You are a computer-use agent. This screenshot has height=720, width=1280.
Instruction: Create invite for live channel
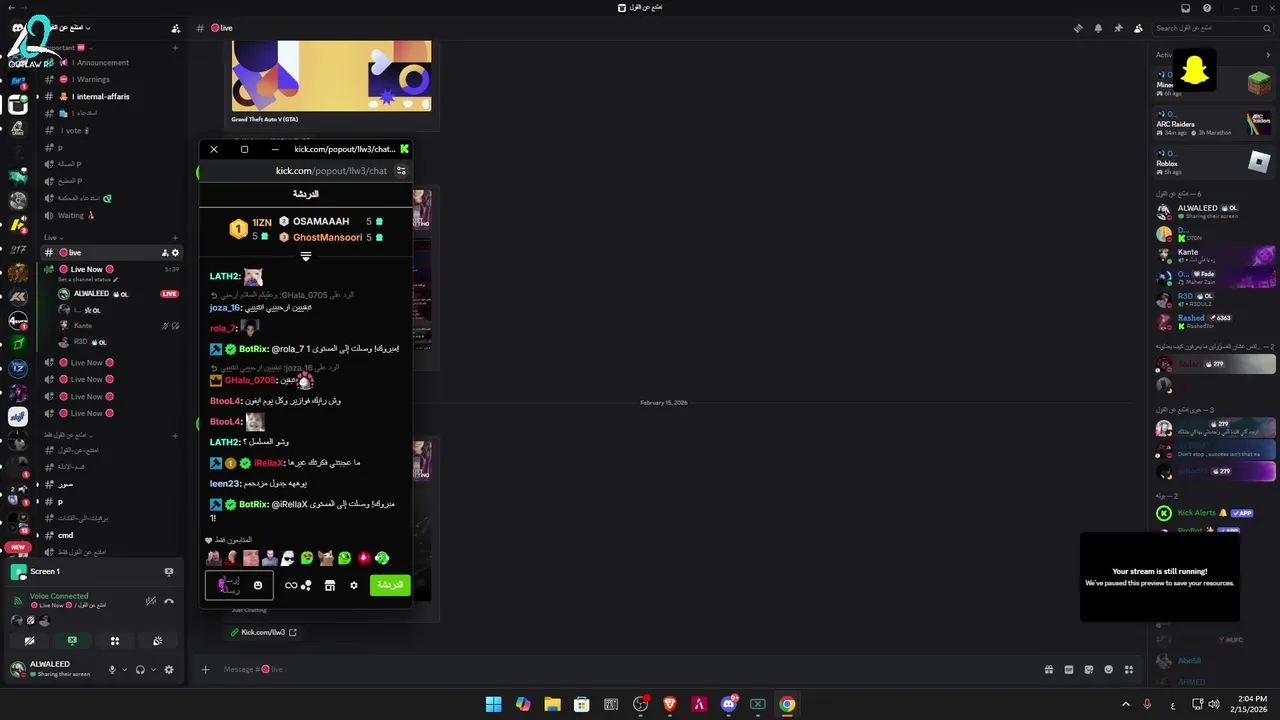(x=165, y=253)
